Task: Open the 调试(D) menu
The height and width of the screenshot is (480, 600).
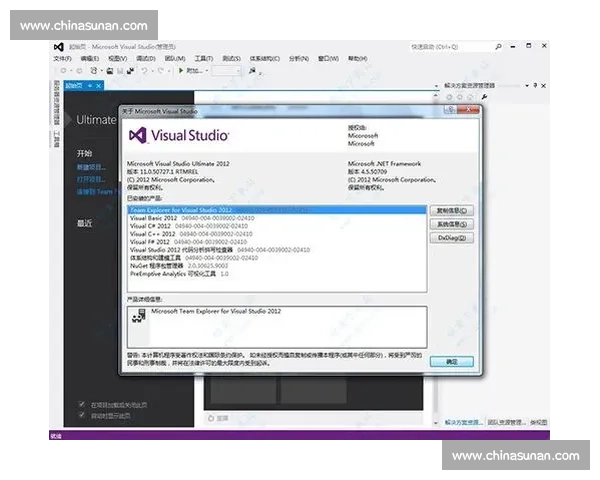Action: [x=146, y=59]
